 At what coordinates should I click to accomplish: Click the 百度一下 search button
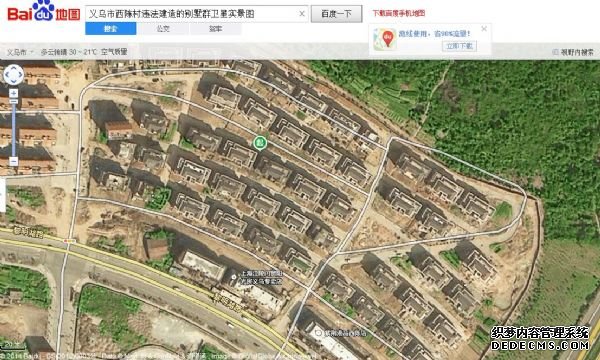coord(336,14)
